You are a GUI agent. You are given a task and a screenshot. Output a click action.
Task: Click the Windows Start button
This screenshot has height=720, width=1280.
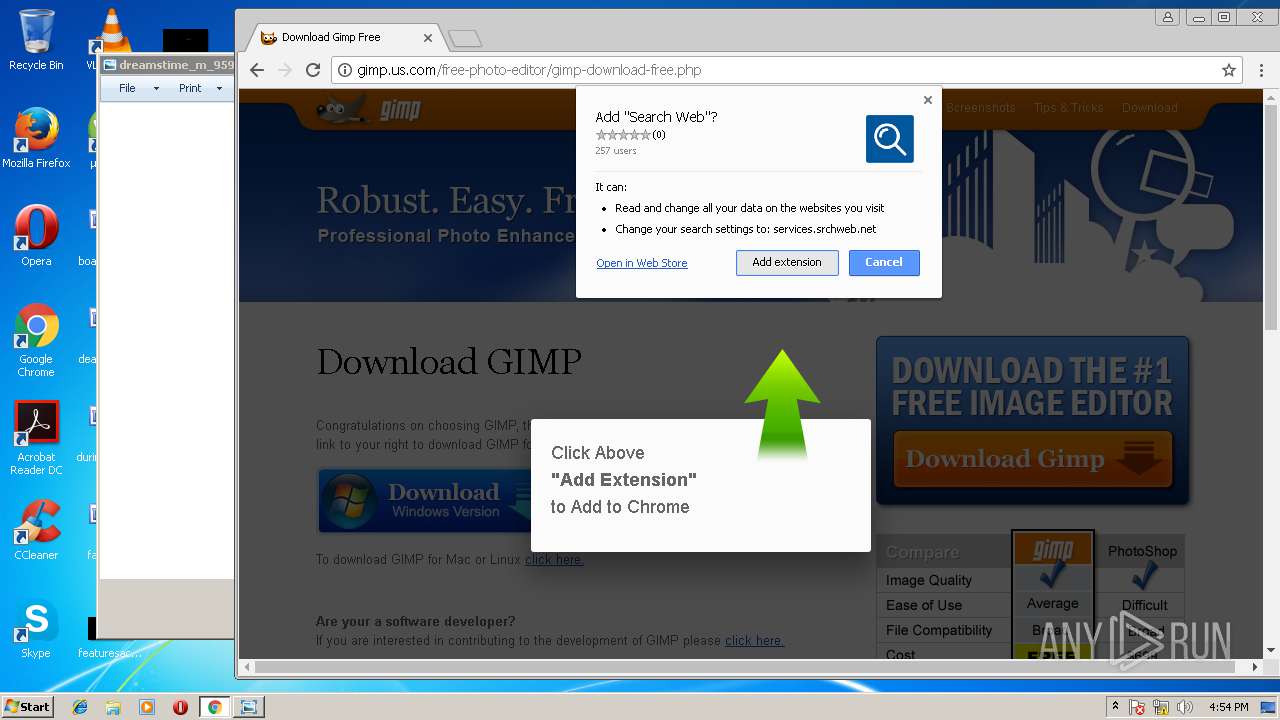coord(27,706)
